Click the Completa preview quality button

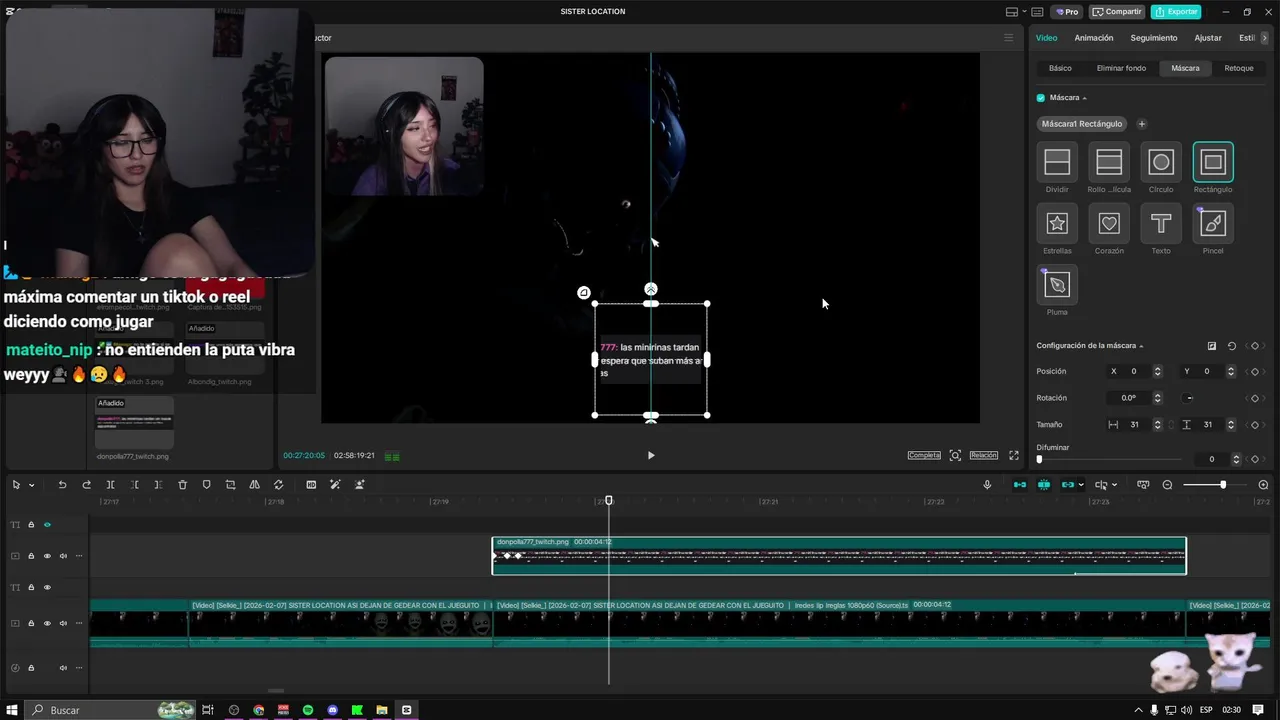(x=924, y=455)
